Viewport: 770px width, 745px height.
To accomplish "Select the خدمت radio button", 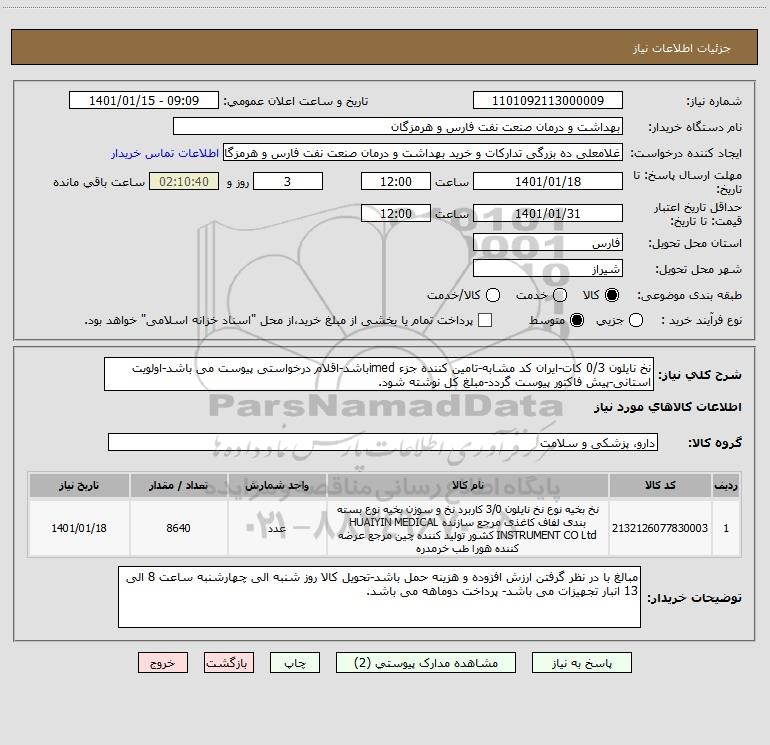I will tap(560, 295).
